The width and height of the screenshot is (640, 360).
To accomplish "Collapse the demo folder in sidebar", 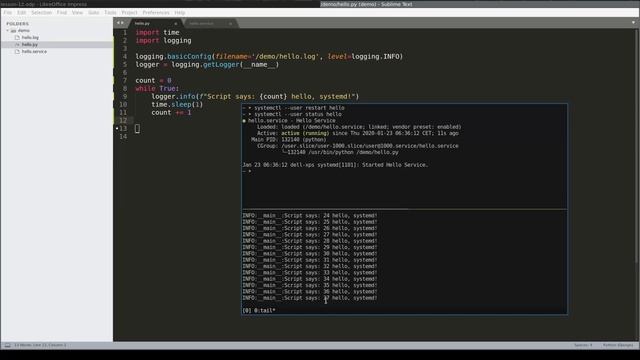I will [7, 31].
